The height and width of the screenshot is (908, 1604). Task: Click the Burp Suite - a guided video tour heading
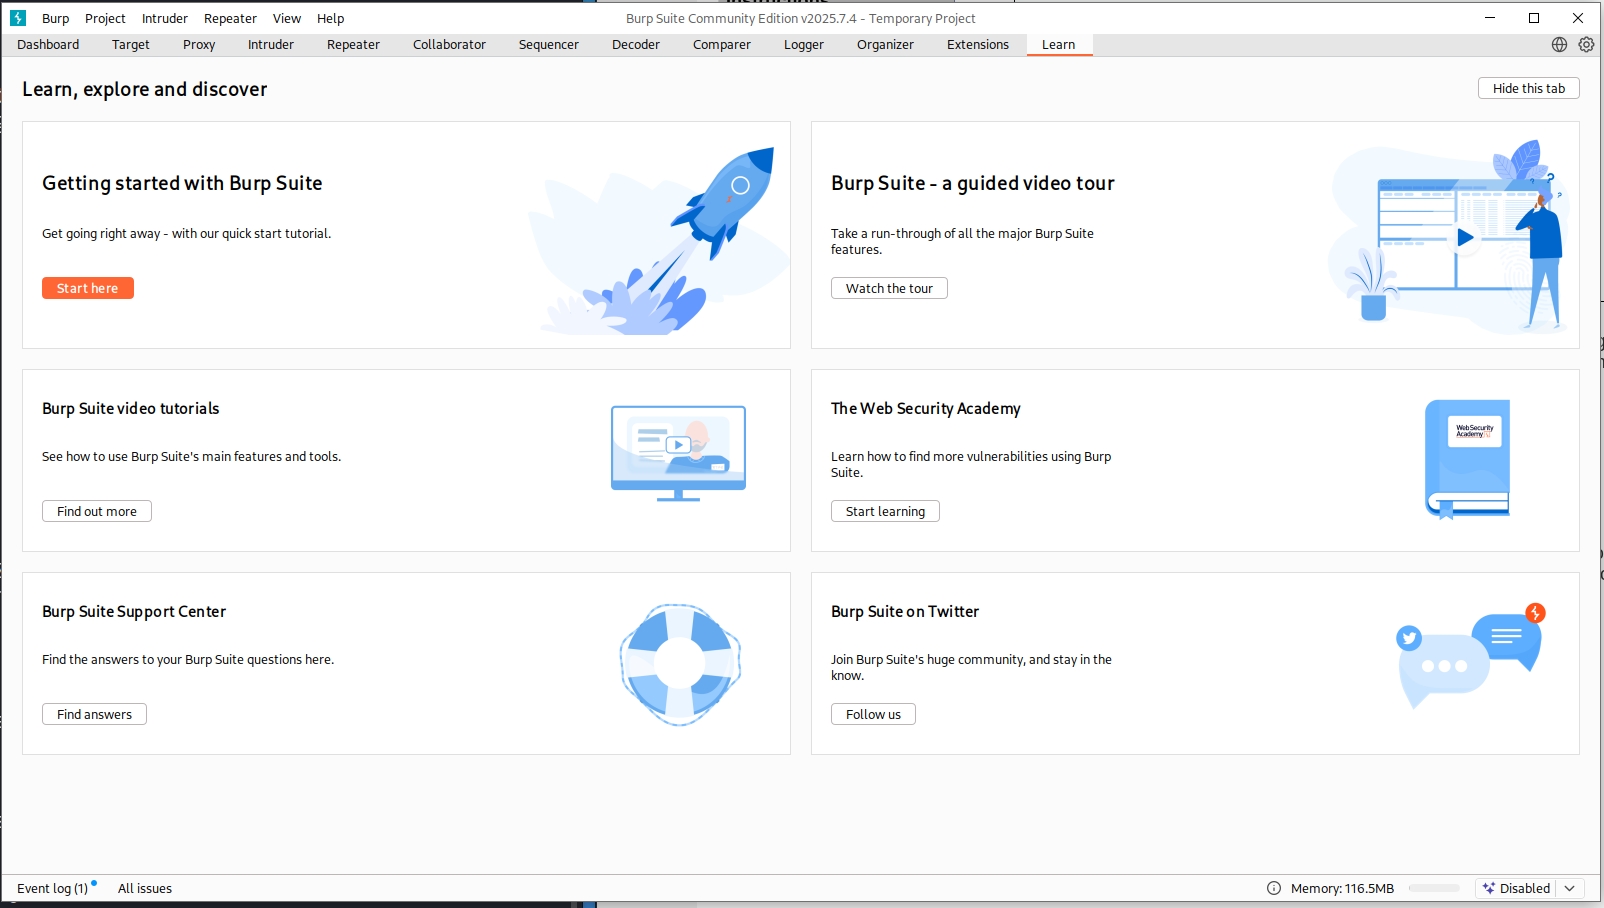click(x=972, y=183)
